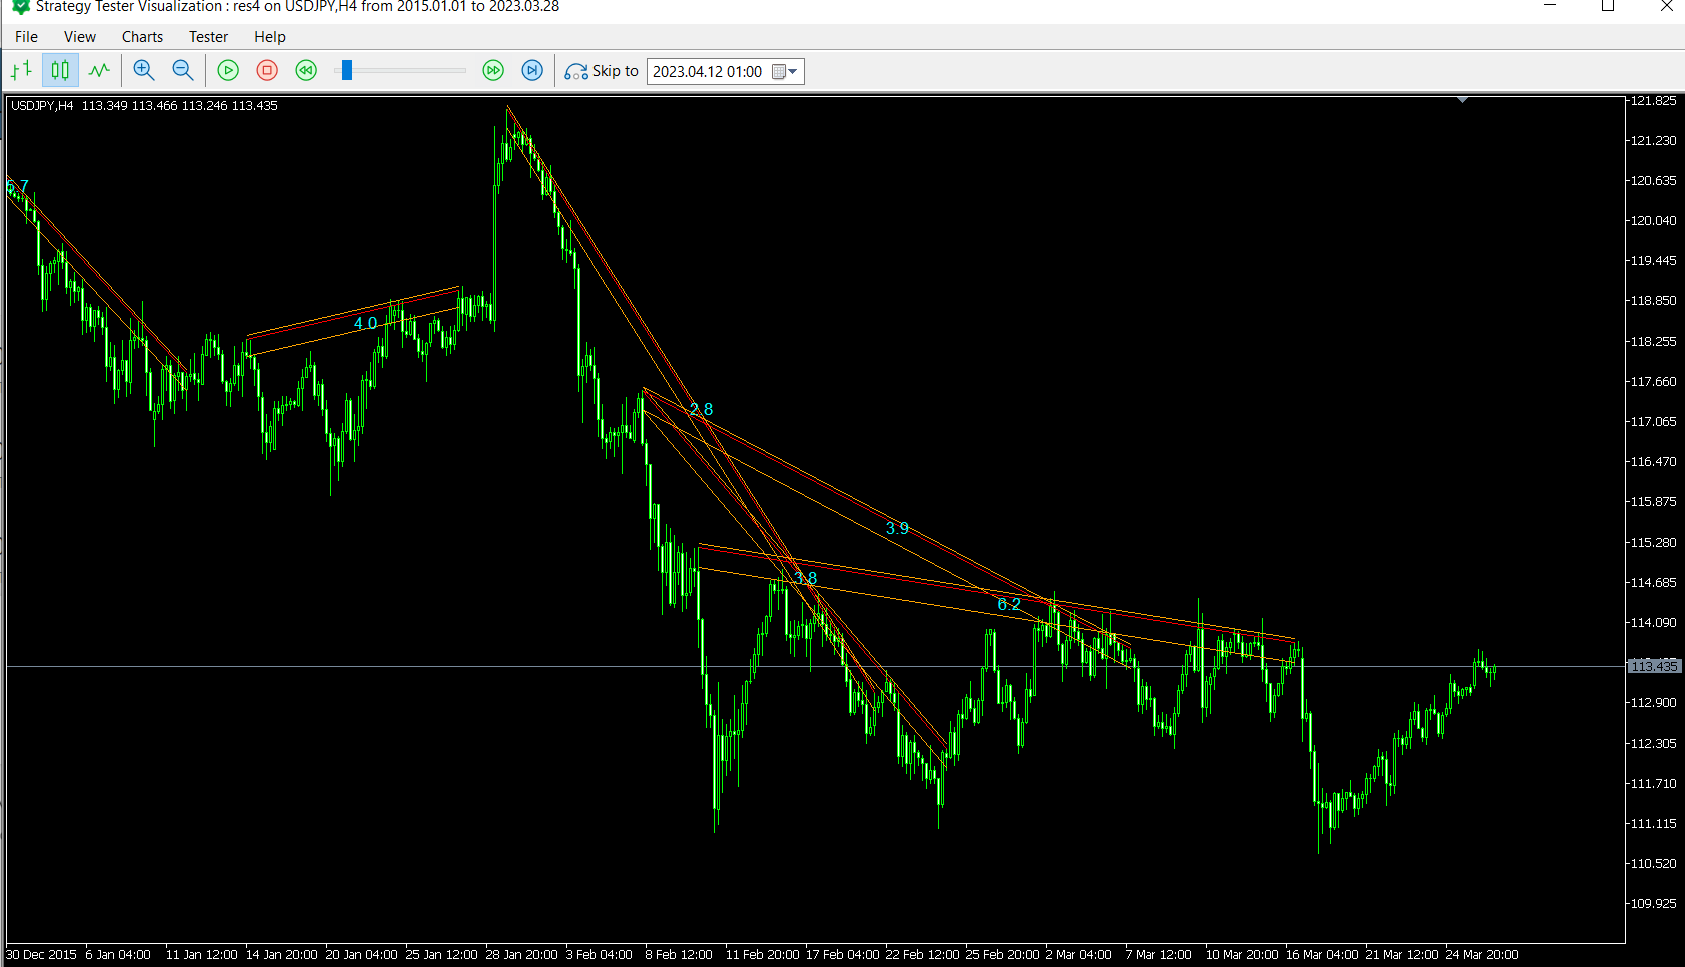Image resolution: width=1685 pixels, height=967 pixels.
Task: Click the playback speed slider handle
Action: [347, 70]
